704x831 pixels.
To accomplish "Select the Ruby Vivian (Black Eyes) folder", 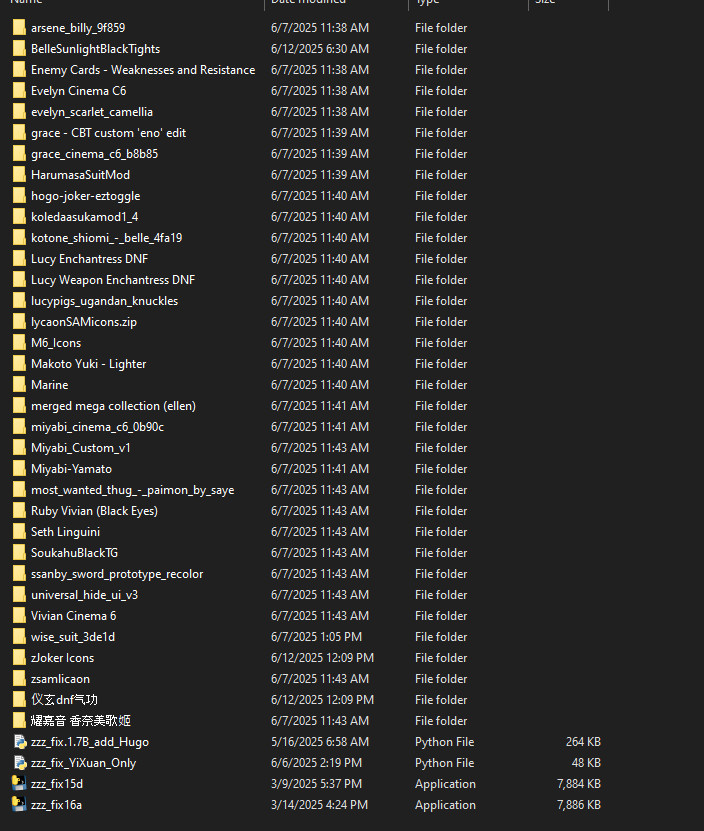I will (94, 511).
